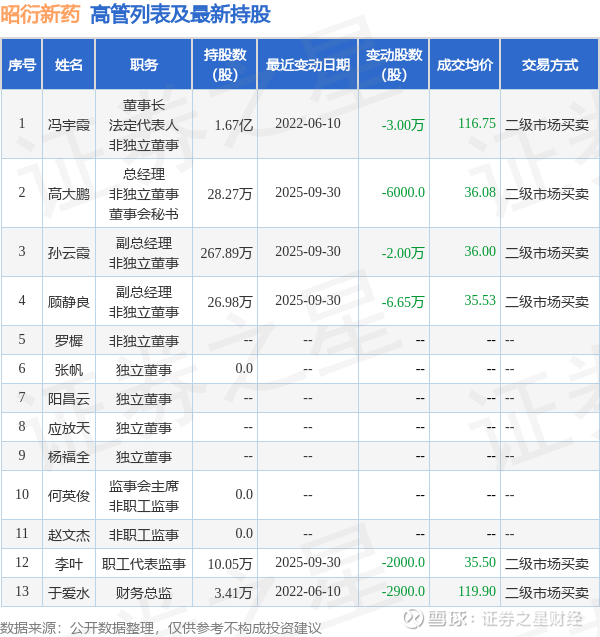Select the name 应放天
Screen dimensions: 600x637
tap(69, 428)
